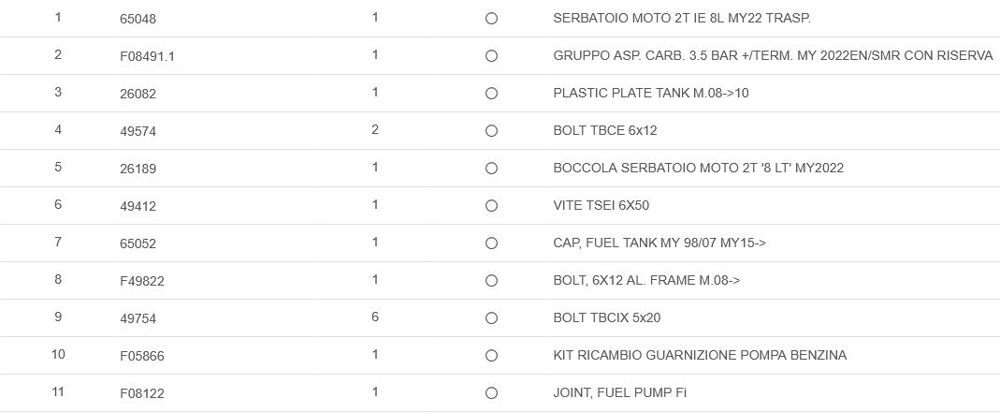The image size is (1000, 413).
Task: Choose the CAP, FUEL TANK radio button
Action: pyautogui.click(x=491, y=243)
